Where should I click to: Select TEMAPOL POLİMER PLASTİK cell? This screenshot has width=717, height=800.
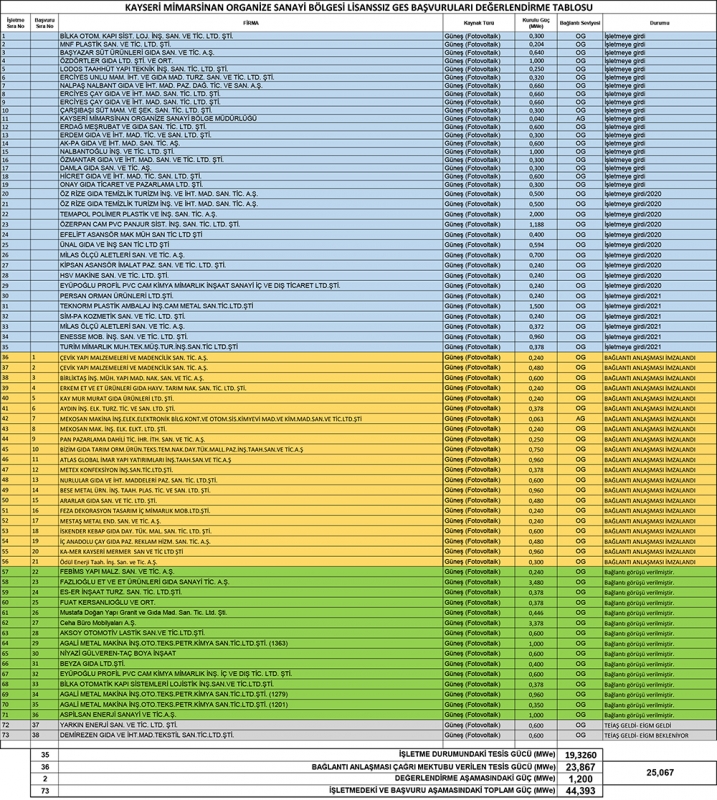click(x=251, y=214)
